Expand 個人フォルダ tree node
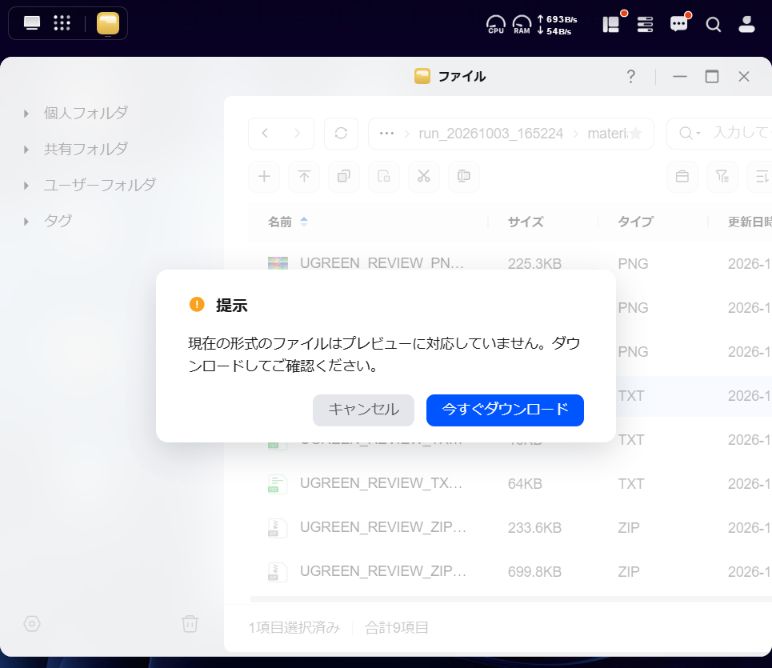Viewport: 772px width, 668px height. point(26,114)
